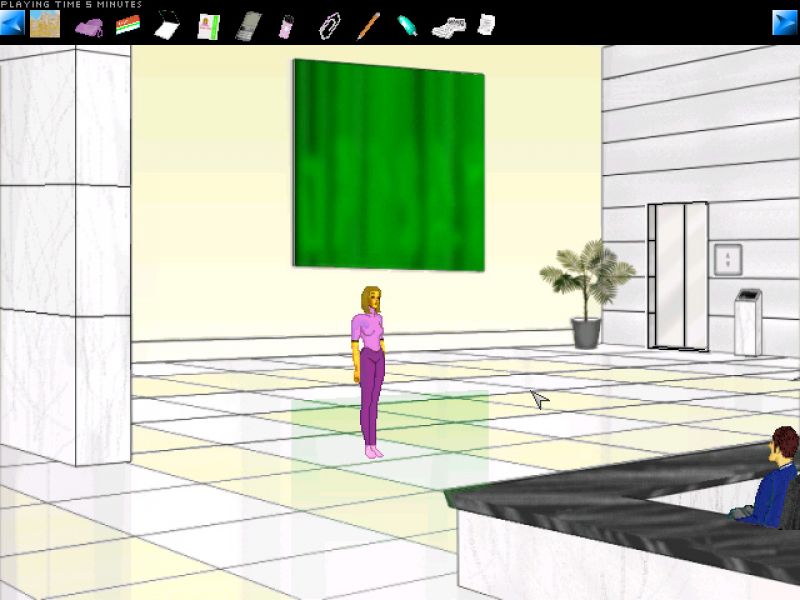The width and height of the screenshot is (800, 600).
Task: Choose the gray mobile phone item
Action: point(247,26)
